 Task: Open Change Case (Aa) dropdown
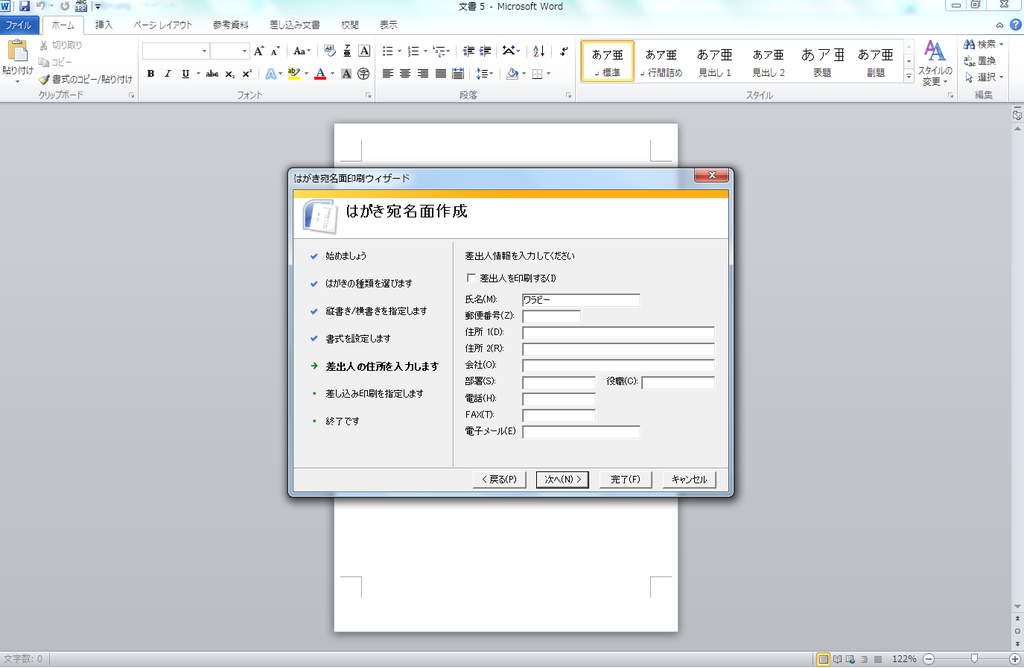(302, 51)
